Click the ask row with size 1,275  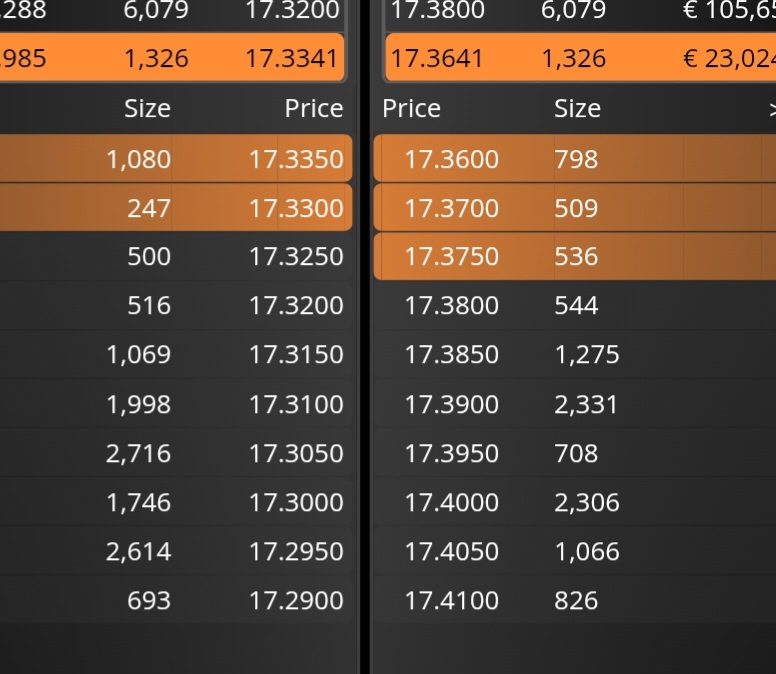point(587,355)
